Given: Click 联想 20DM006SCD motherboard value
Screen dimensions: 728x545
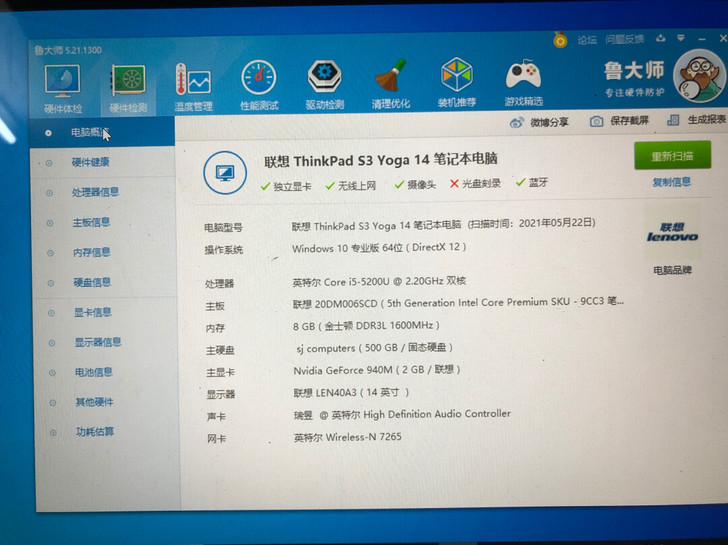Looking at the screenshot, I should [x=458, y=302].
